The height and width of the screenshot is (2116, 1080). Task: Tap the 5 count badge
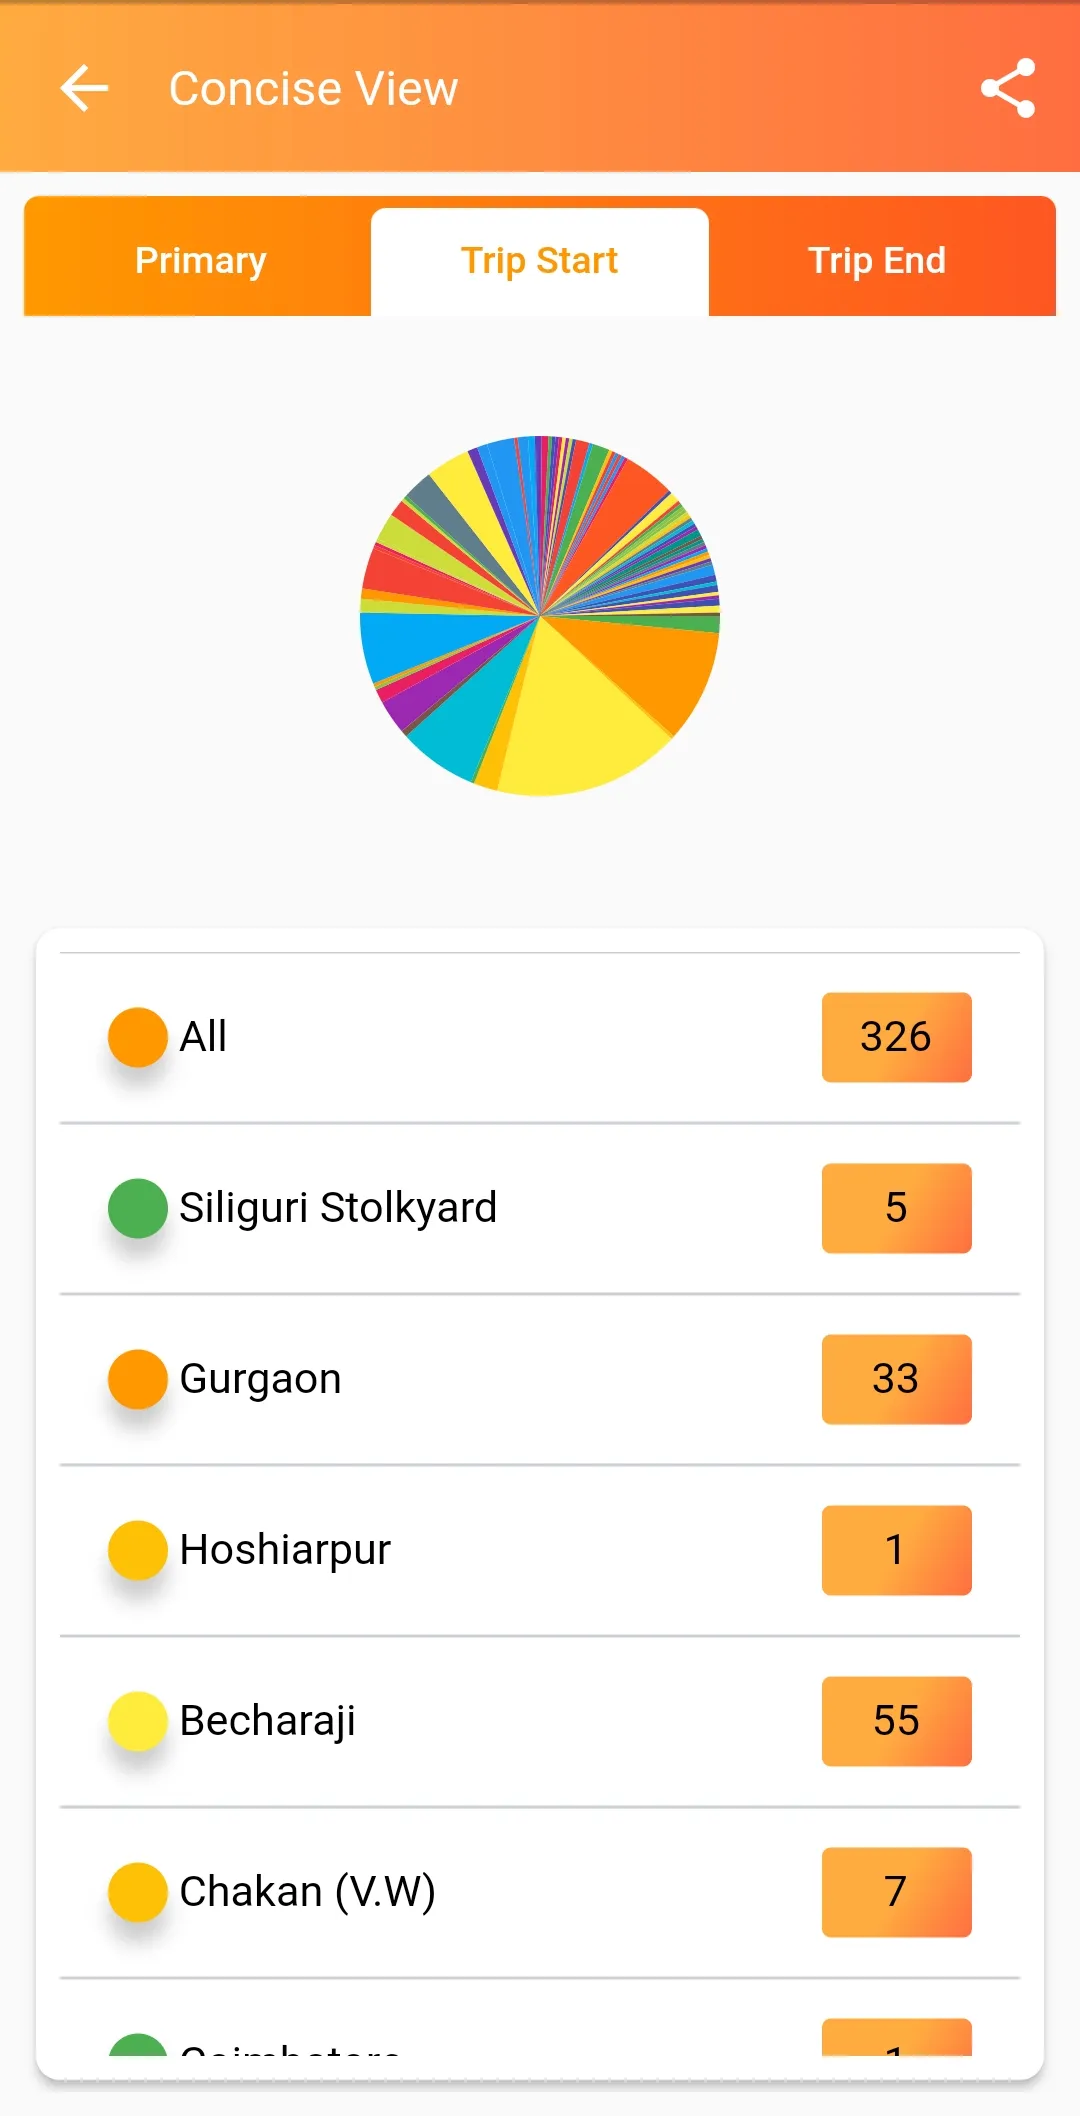[897, 1208]
